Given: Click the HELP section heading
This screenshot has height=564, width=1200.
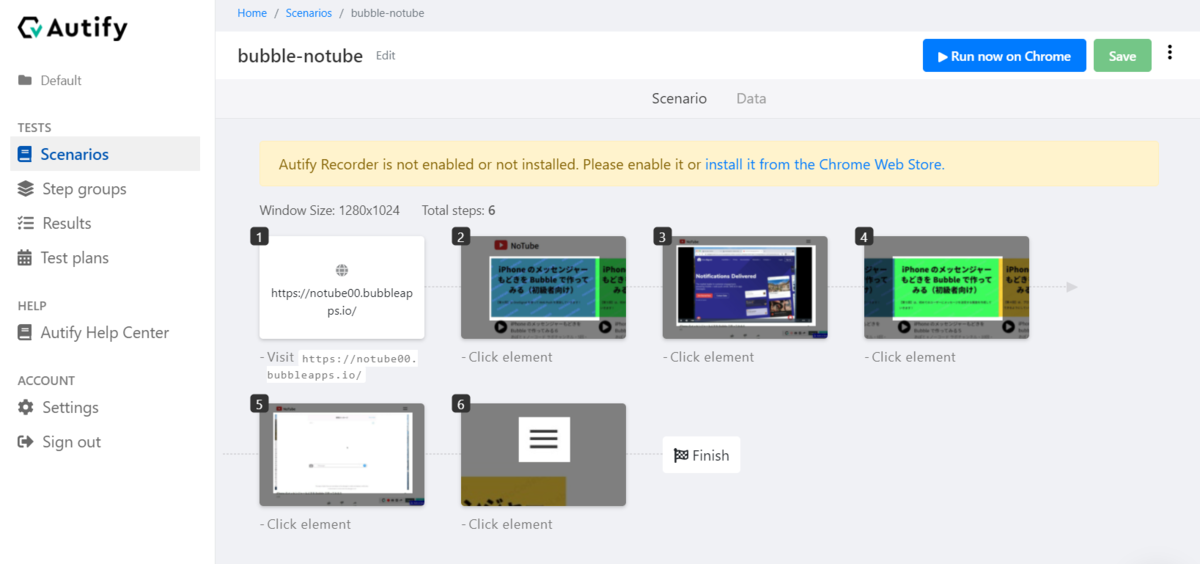Looking at the screenshot, I should (x=32, y=306).
